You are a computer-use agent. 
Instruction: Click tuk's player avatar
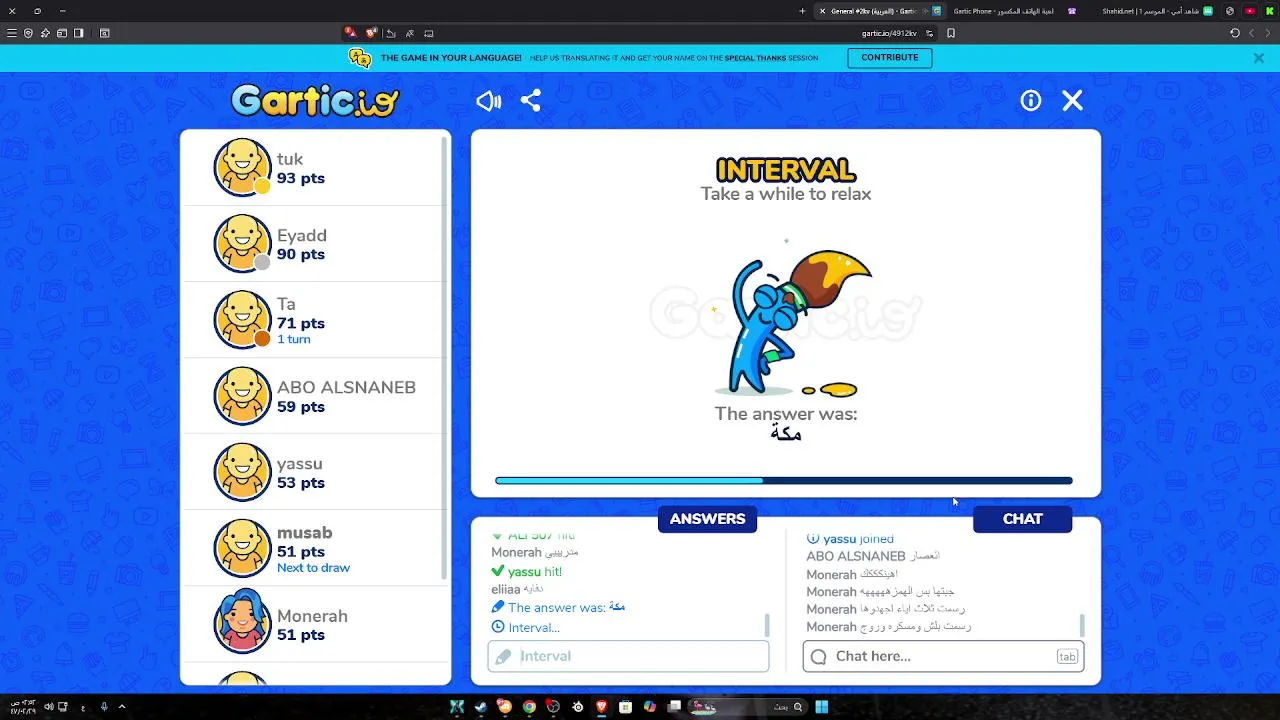click(x=242, y=167)
